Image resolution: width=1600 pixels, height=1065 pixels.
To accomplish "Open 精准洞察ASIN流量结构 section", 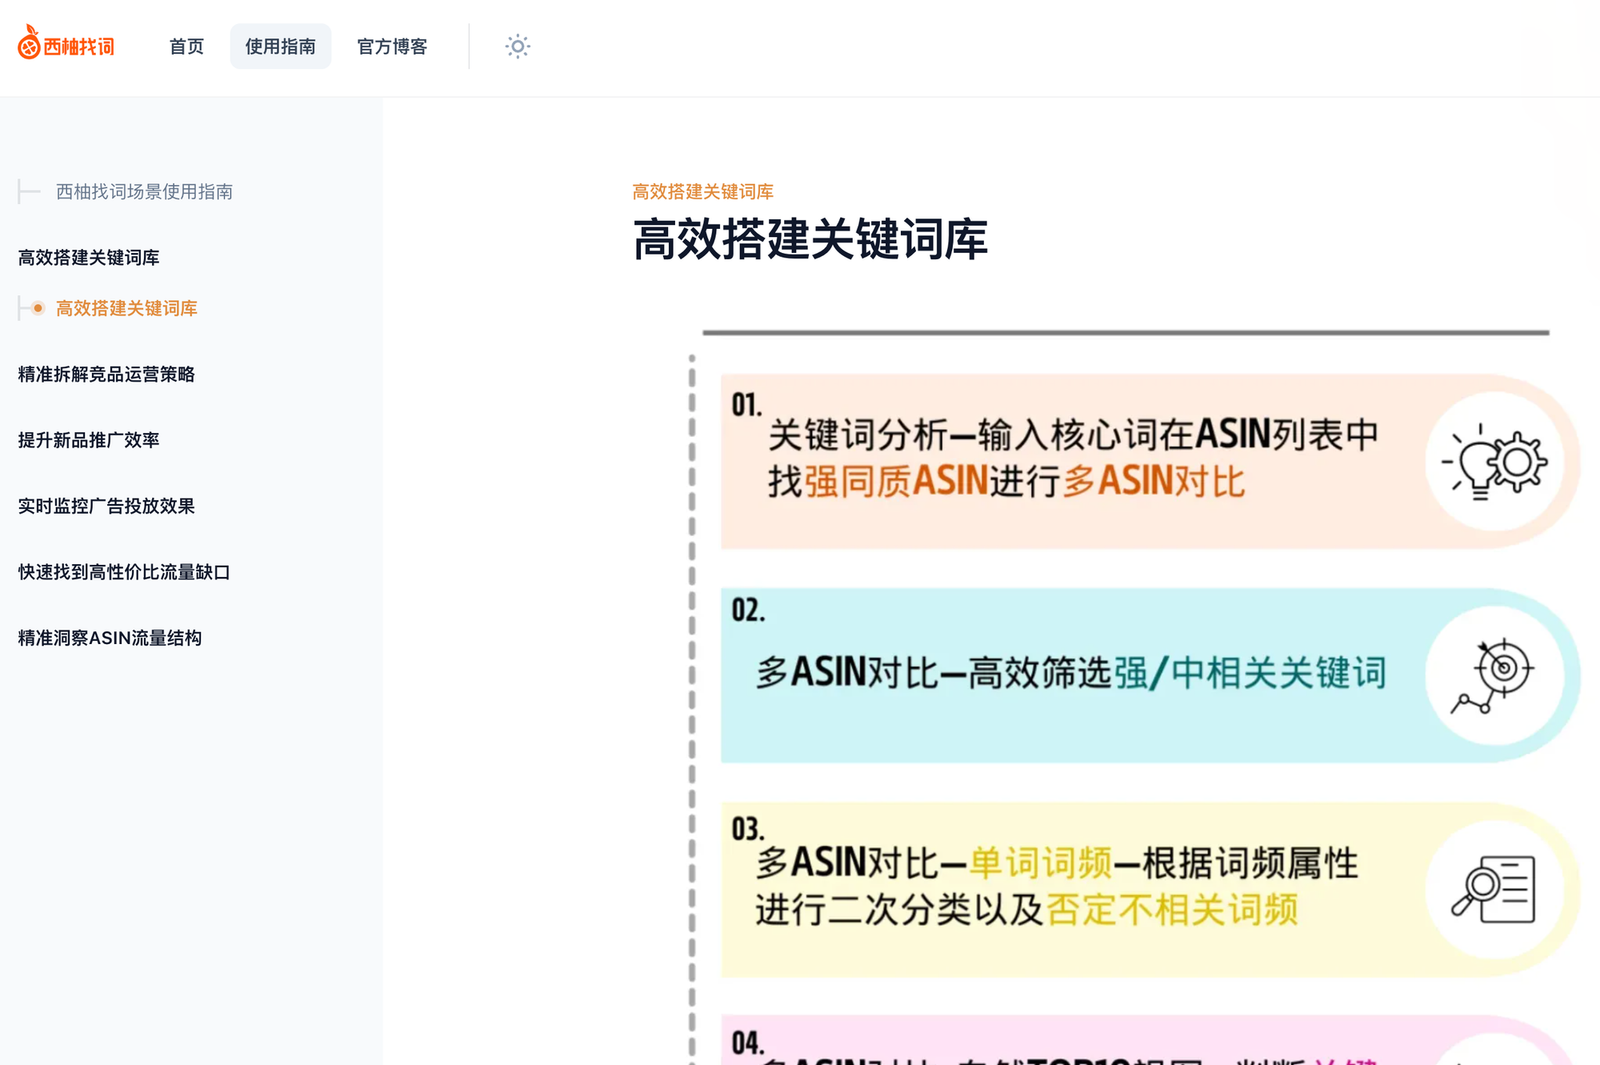I will point(109,638).
